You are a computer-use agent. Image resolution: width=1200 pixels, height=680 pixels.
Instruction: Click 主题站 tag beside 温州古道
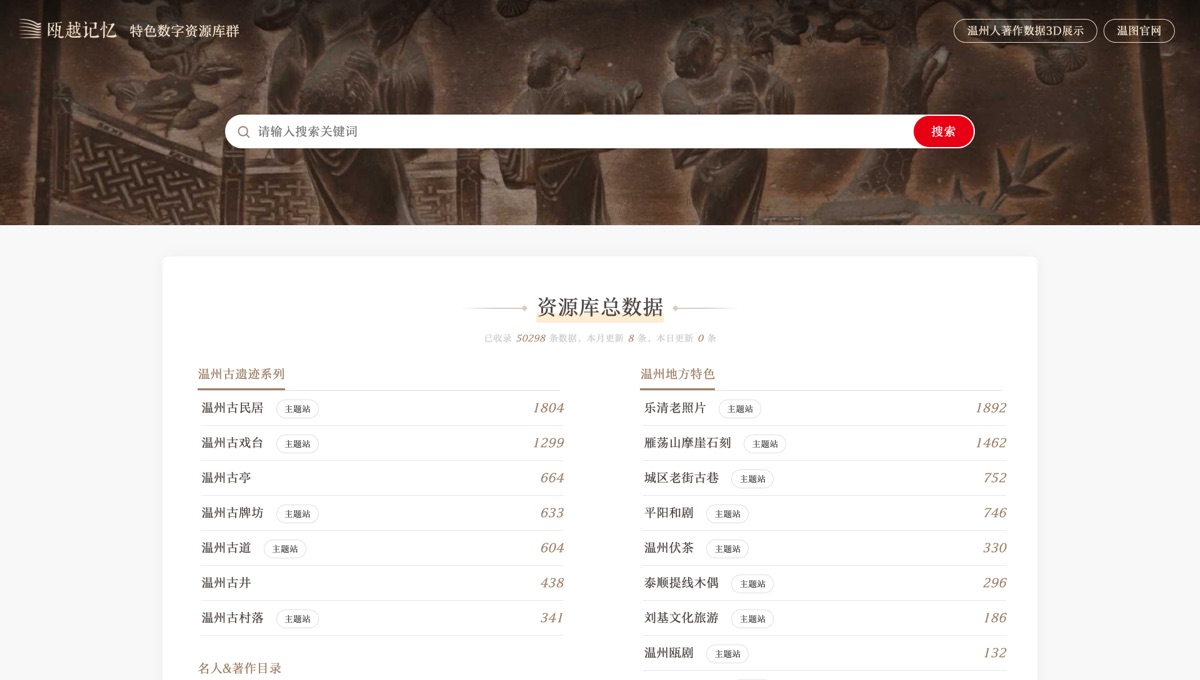point(285,549)
